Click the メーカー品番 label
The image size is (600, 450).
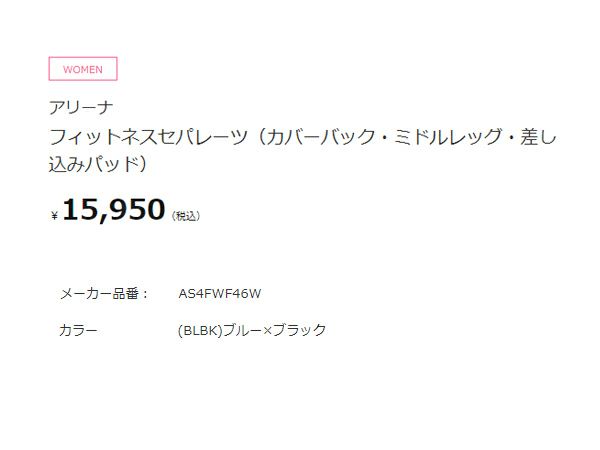pyautogui.click(x=98, y=294)
